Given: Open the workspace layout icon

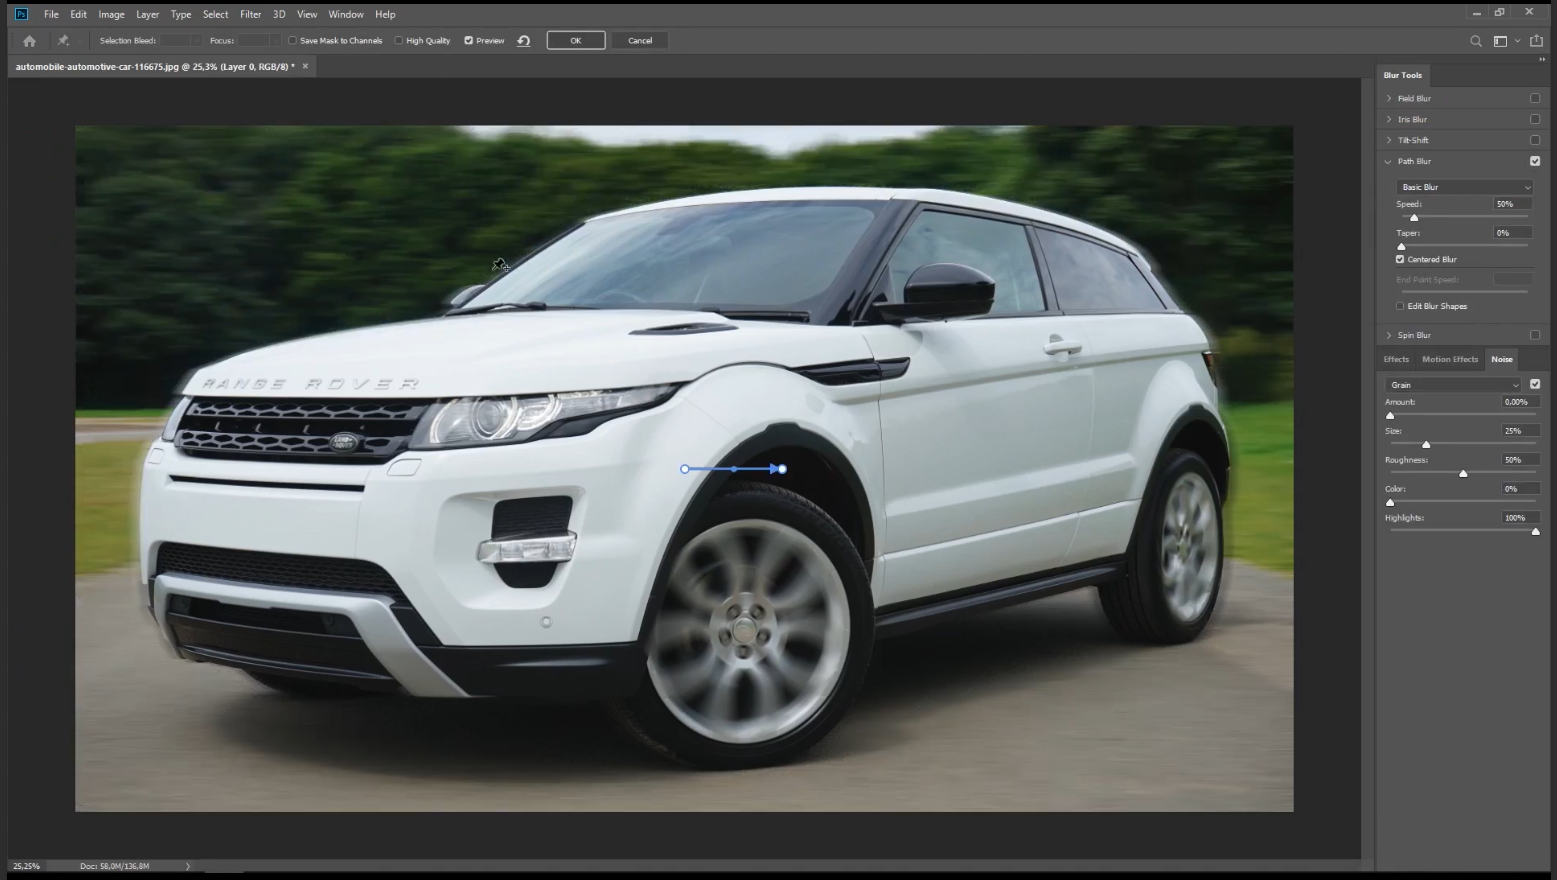Looking at the screenshot, I should tap(1500, 41).
